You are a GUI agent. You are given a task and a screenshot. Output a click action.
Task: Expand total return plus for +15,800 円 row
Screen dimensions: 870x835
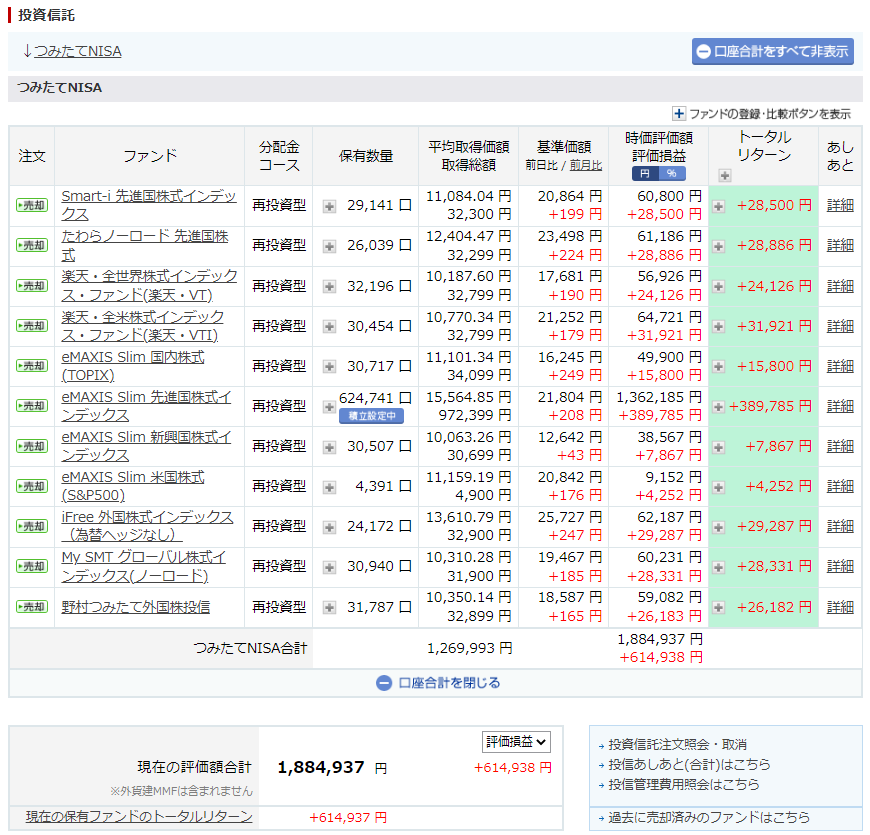click(719, 367)
